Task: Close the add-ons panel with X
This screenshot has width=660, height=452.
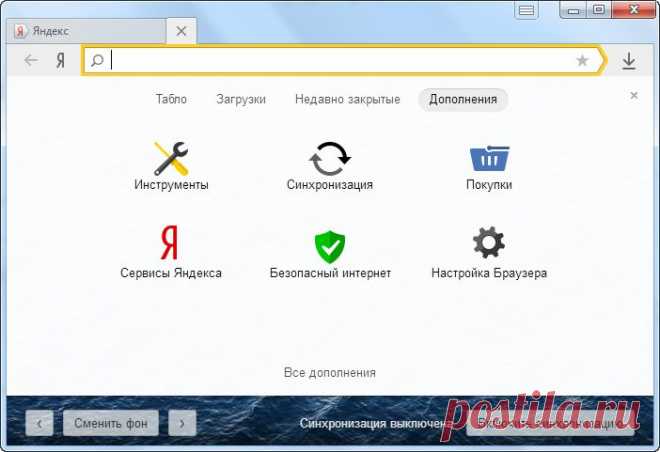Action: point(634,96)
